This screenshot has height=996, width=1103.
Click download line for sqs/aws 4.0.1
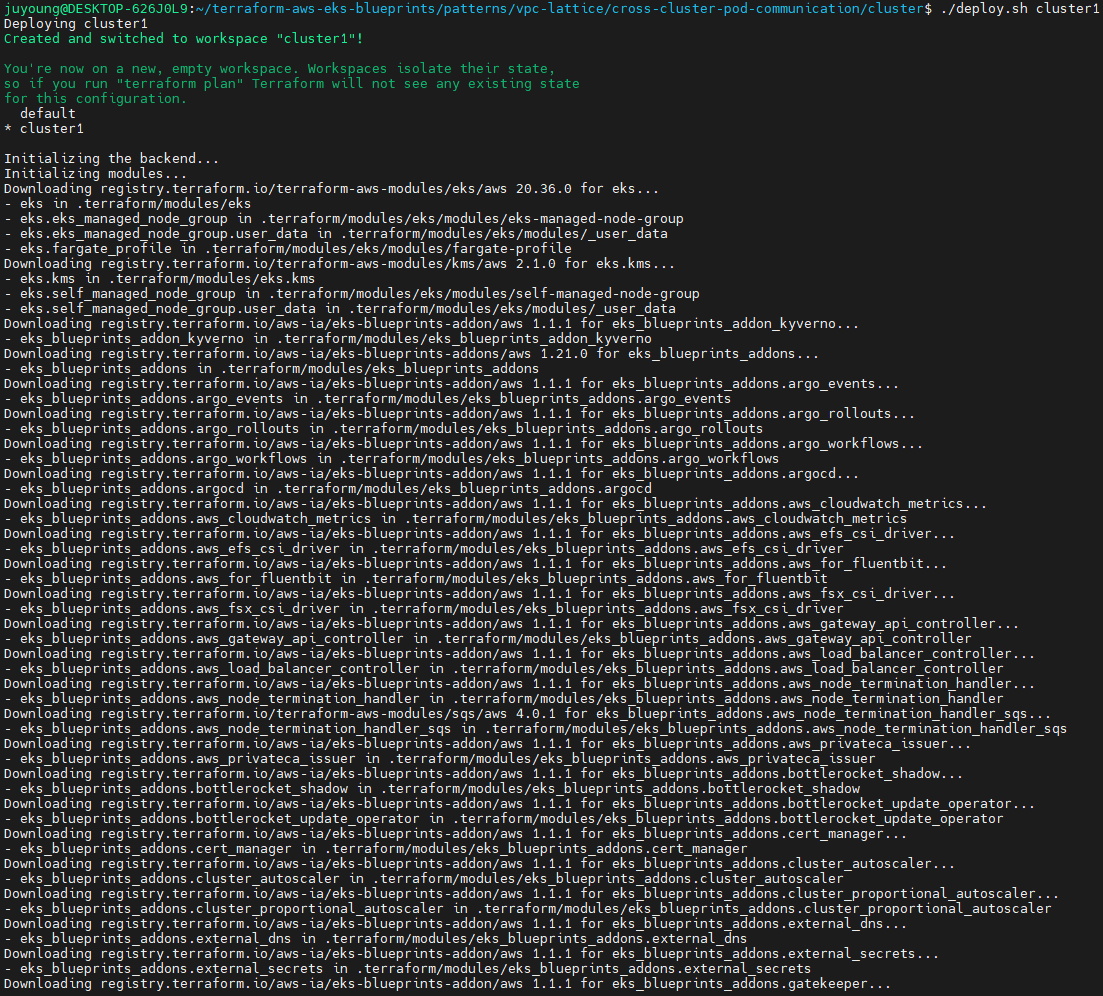pos(528,713)
